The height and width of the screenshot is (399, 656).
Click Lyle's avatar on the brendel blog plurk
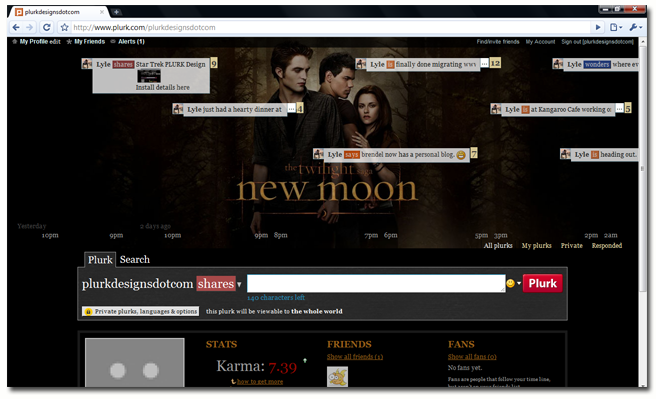click(x=318, y=154)
